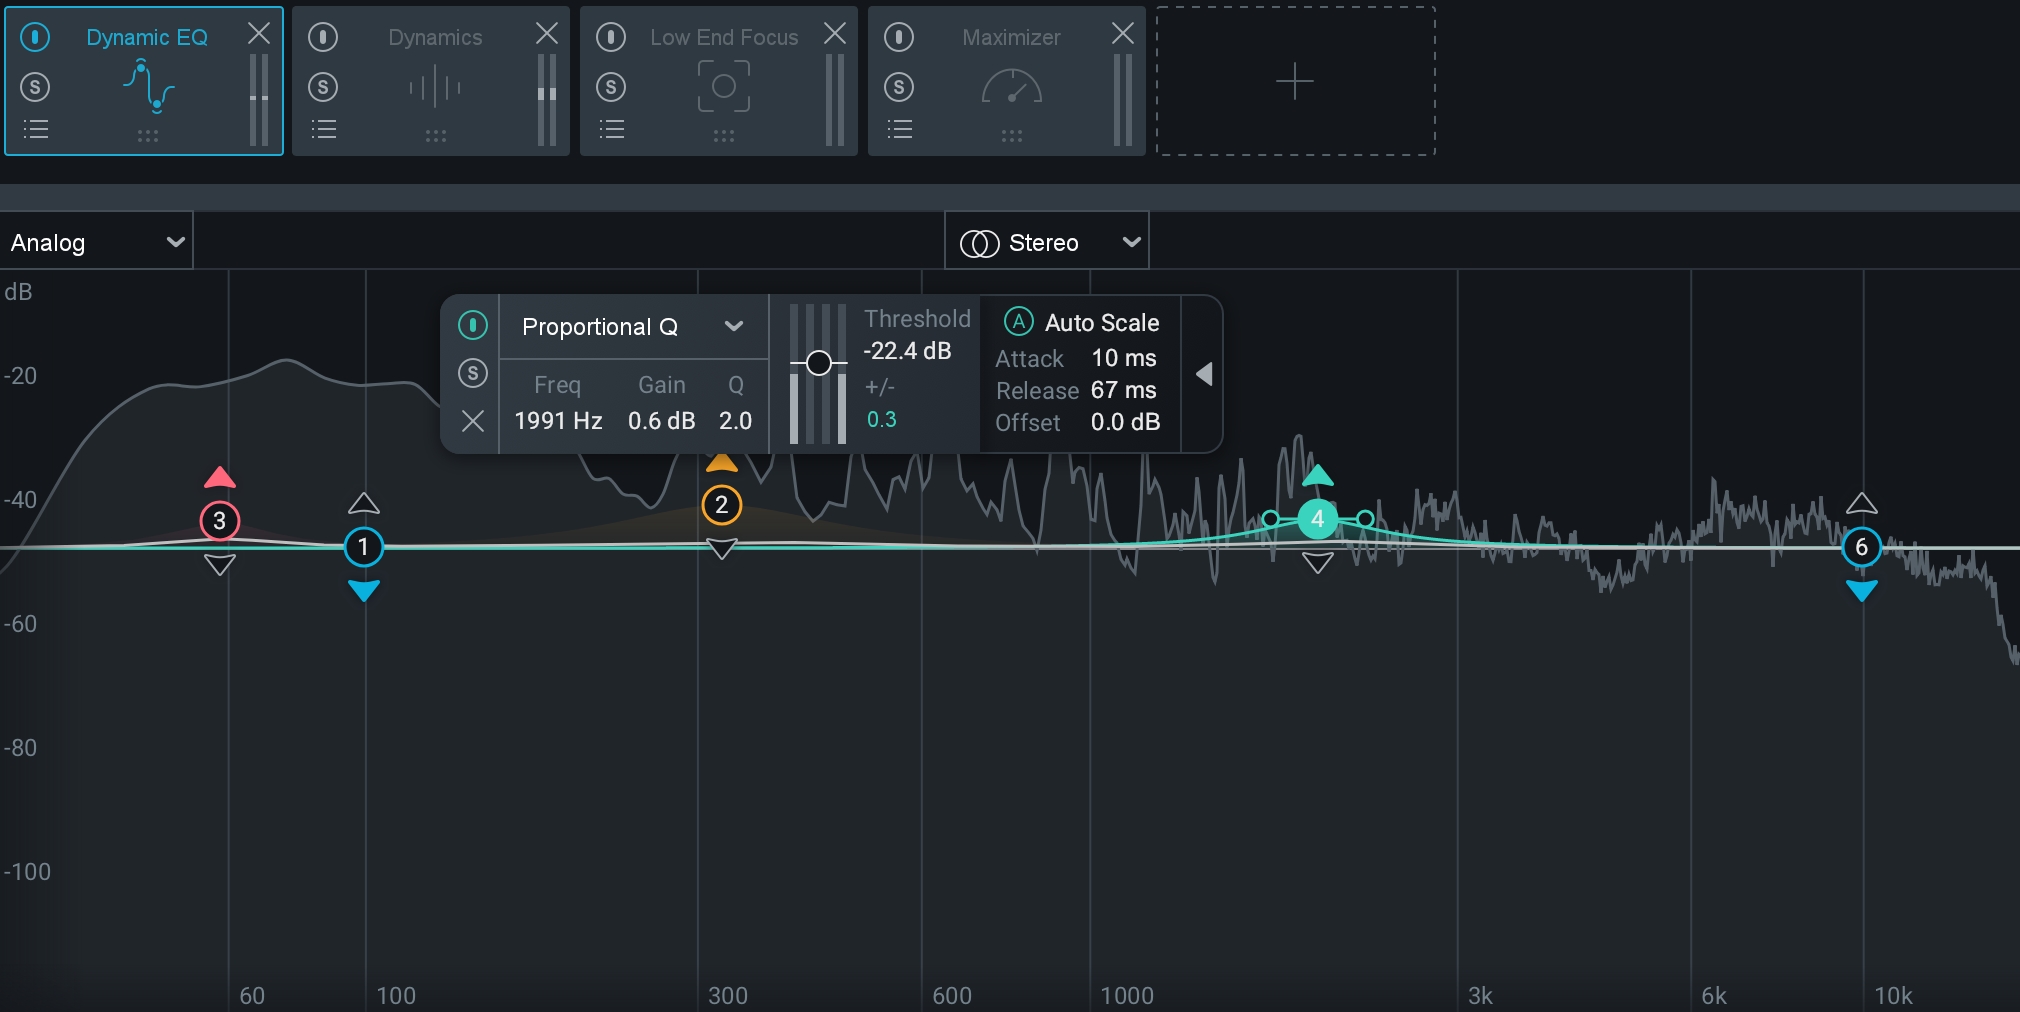
Task: Bypass the Maximizer module
Action: (899, 38)
